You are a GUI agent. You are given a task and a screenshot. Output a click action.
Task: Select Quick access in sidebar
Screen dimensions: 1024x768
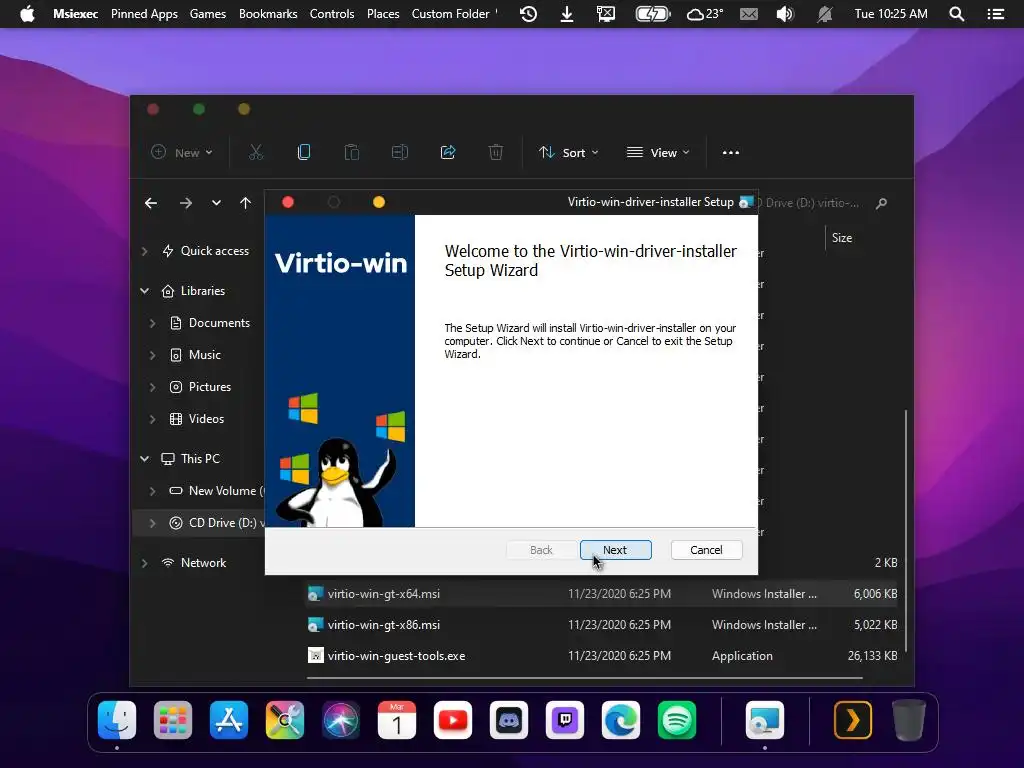205,251
